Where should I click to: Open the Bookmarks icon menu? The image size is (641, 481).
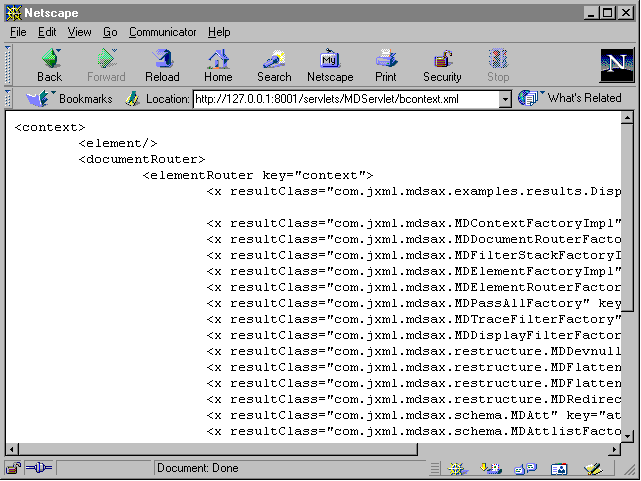[x=38, y=98]
